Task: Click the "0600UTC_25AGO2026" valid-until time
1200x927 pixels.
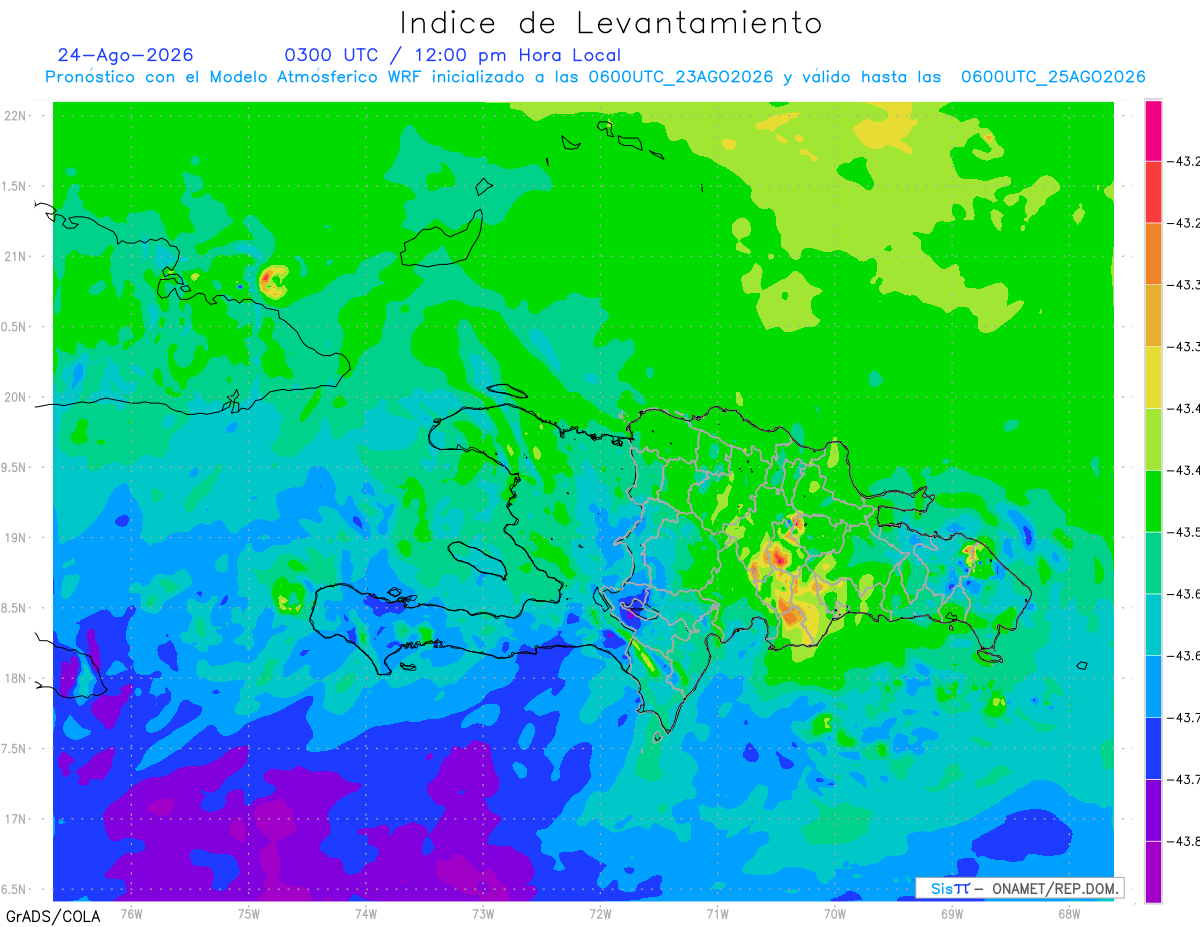Action: point(1053,77)
